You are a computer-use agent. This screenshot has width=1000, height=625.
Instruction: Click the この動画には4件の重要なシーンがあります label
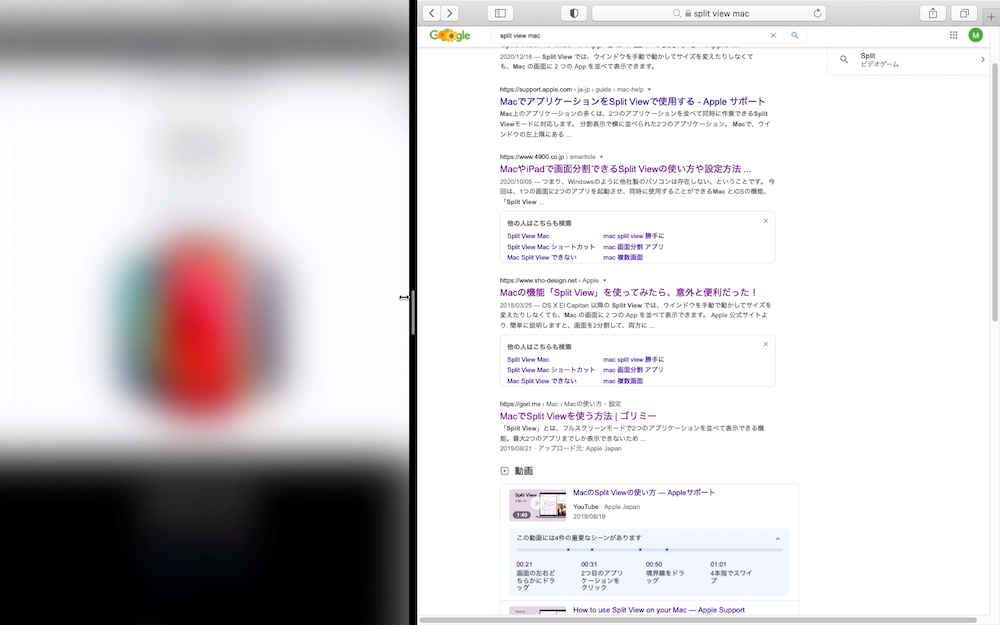579,538
